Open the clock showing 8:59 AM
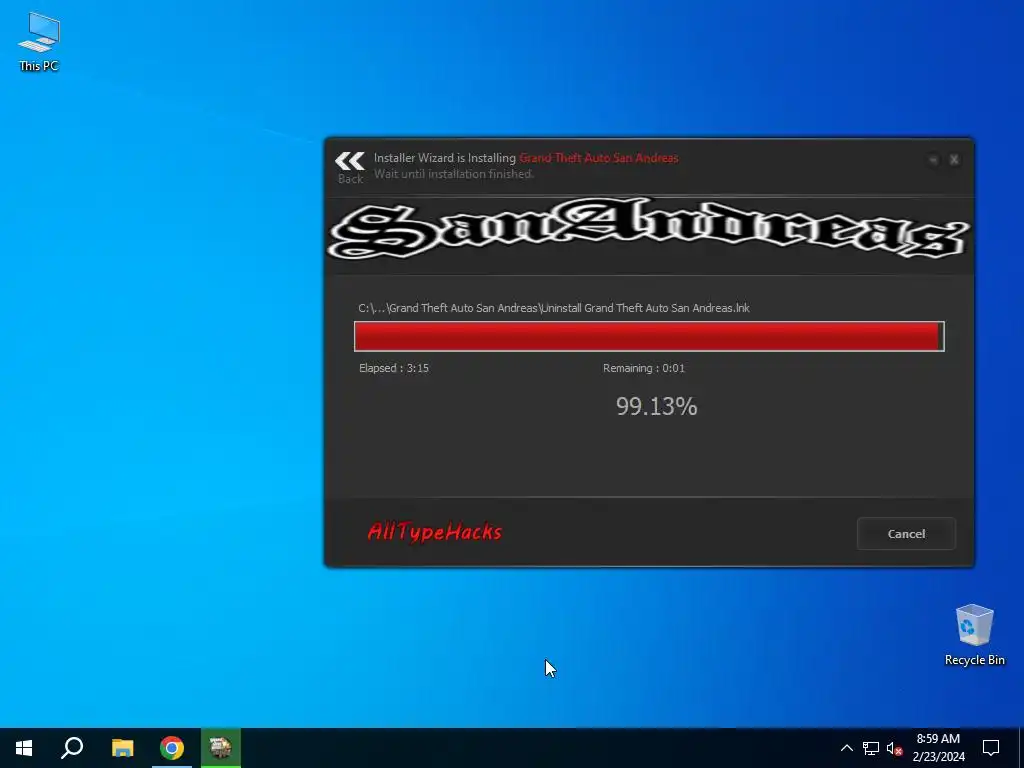Image resolution: width=1024 pixels, height=768 pixels. pos(938,748)
